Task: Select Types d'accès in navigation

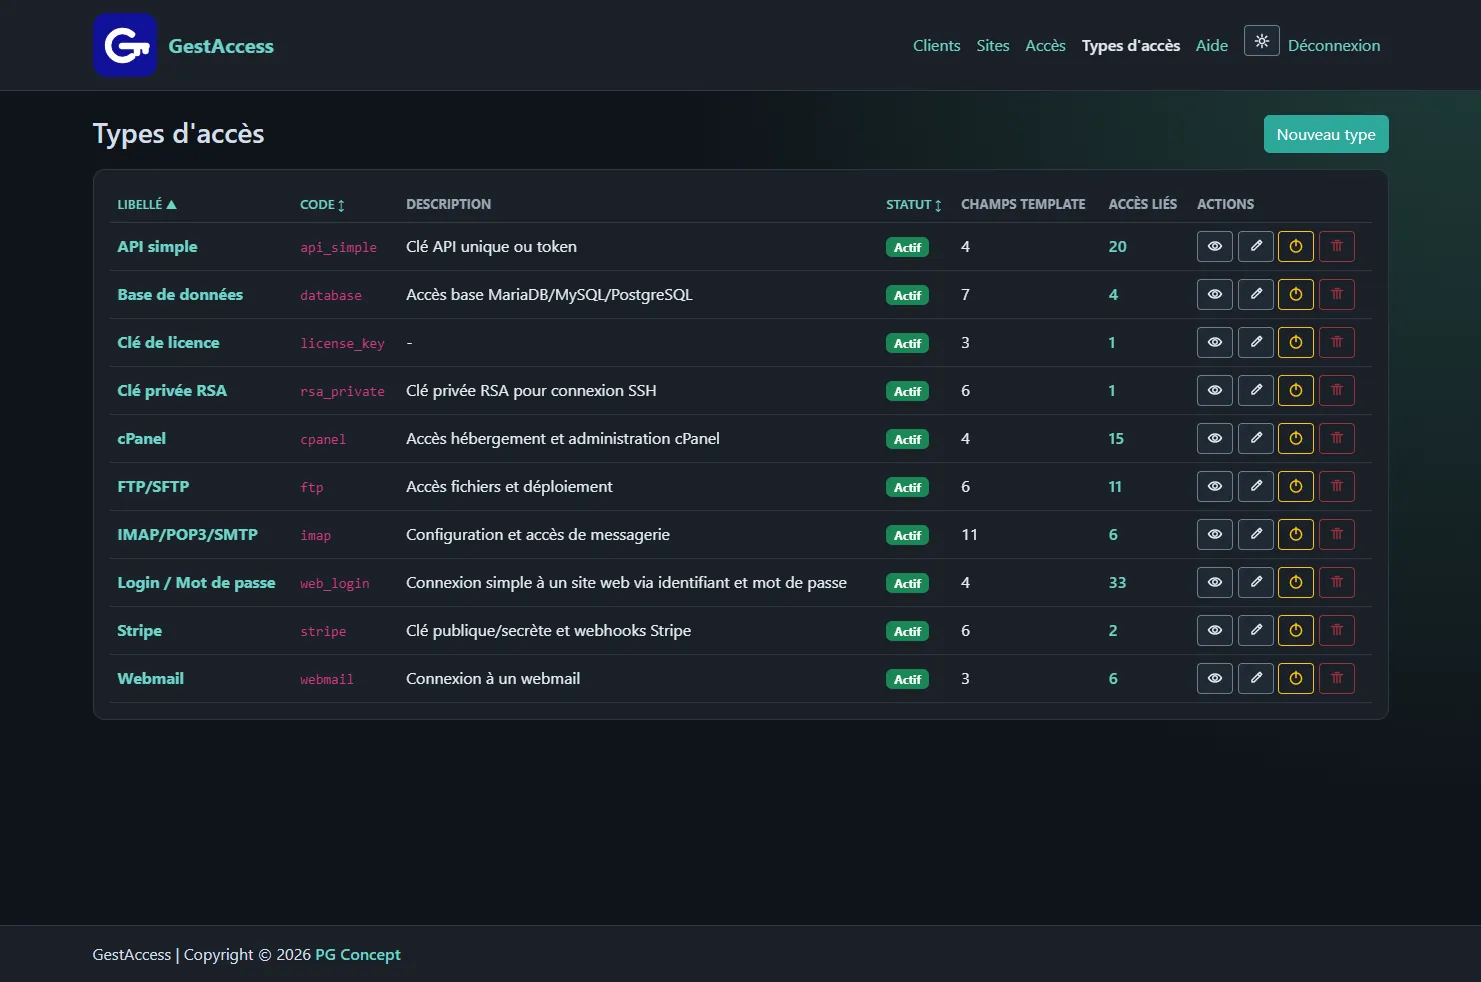Action: tap(1131, 45)
